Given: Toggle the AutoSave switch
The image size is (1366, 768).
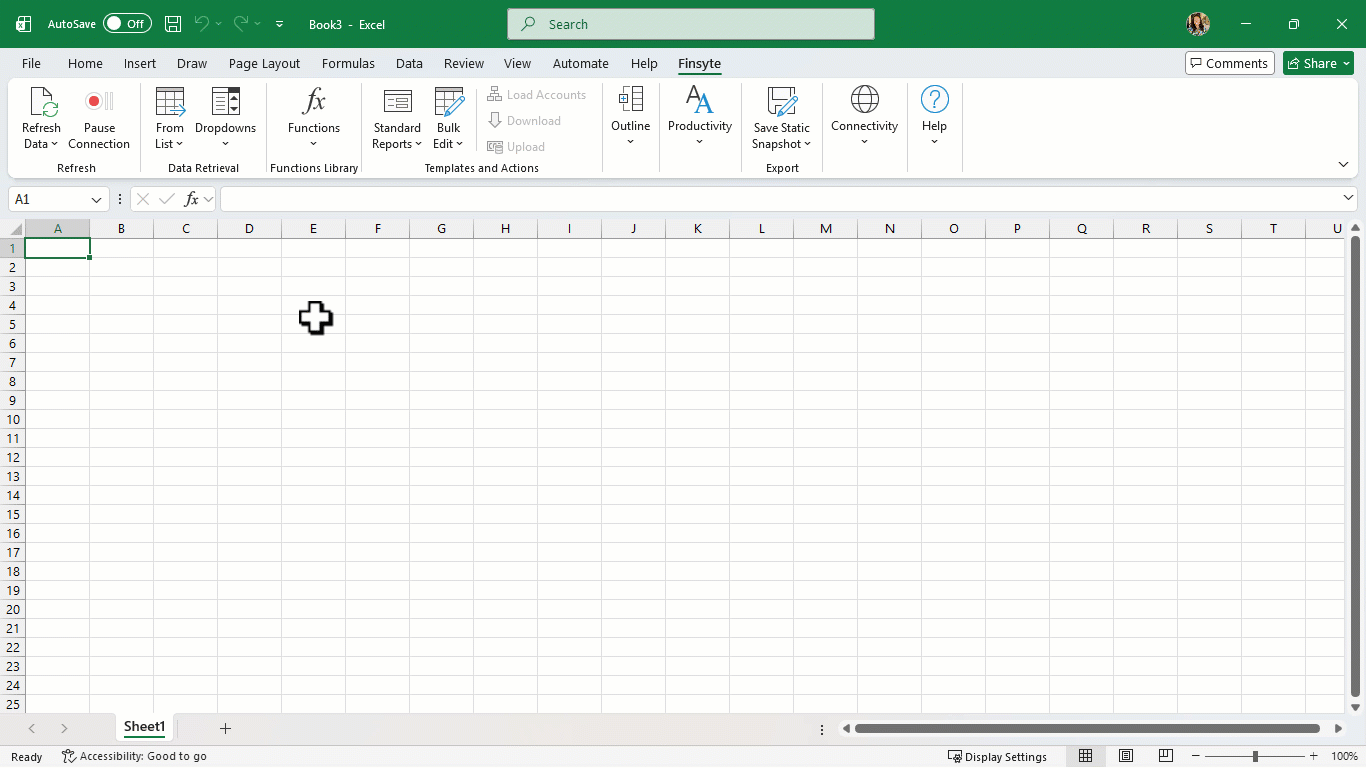Looking at the screenshot, I should (x=127, y=24).
